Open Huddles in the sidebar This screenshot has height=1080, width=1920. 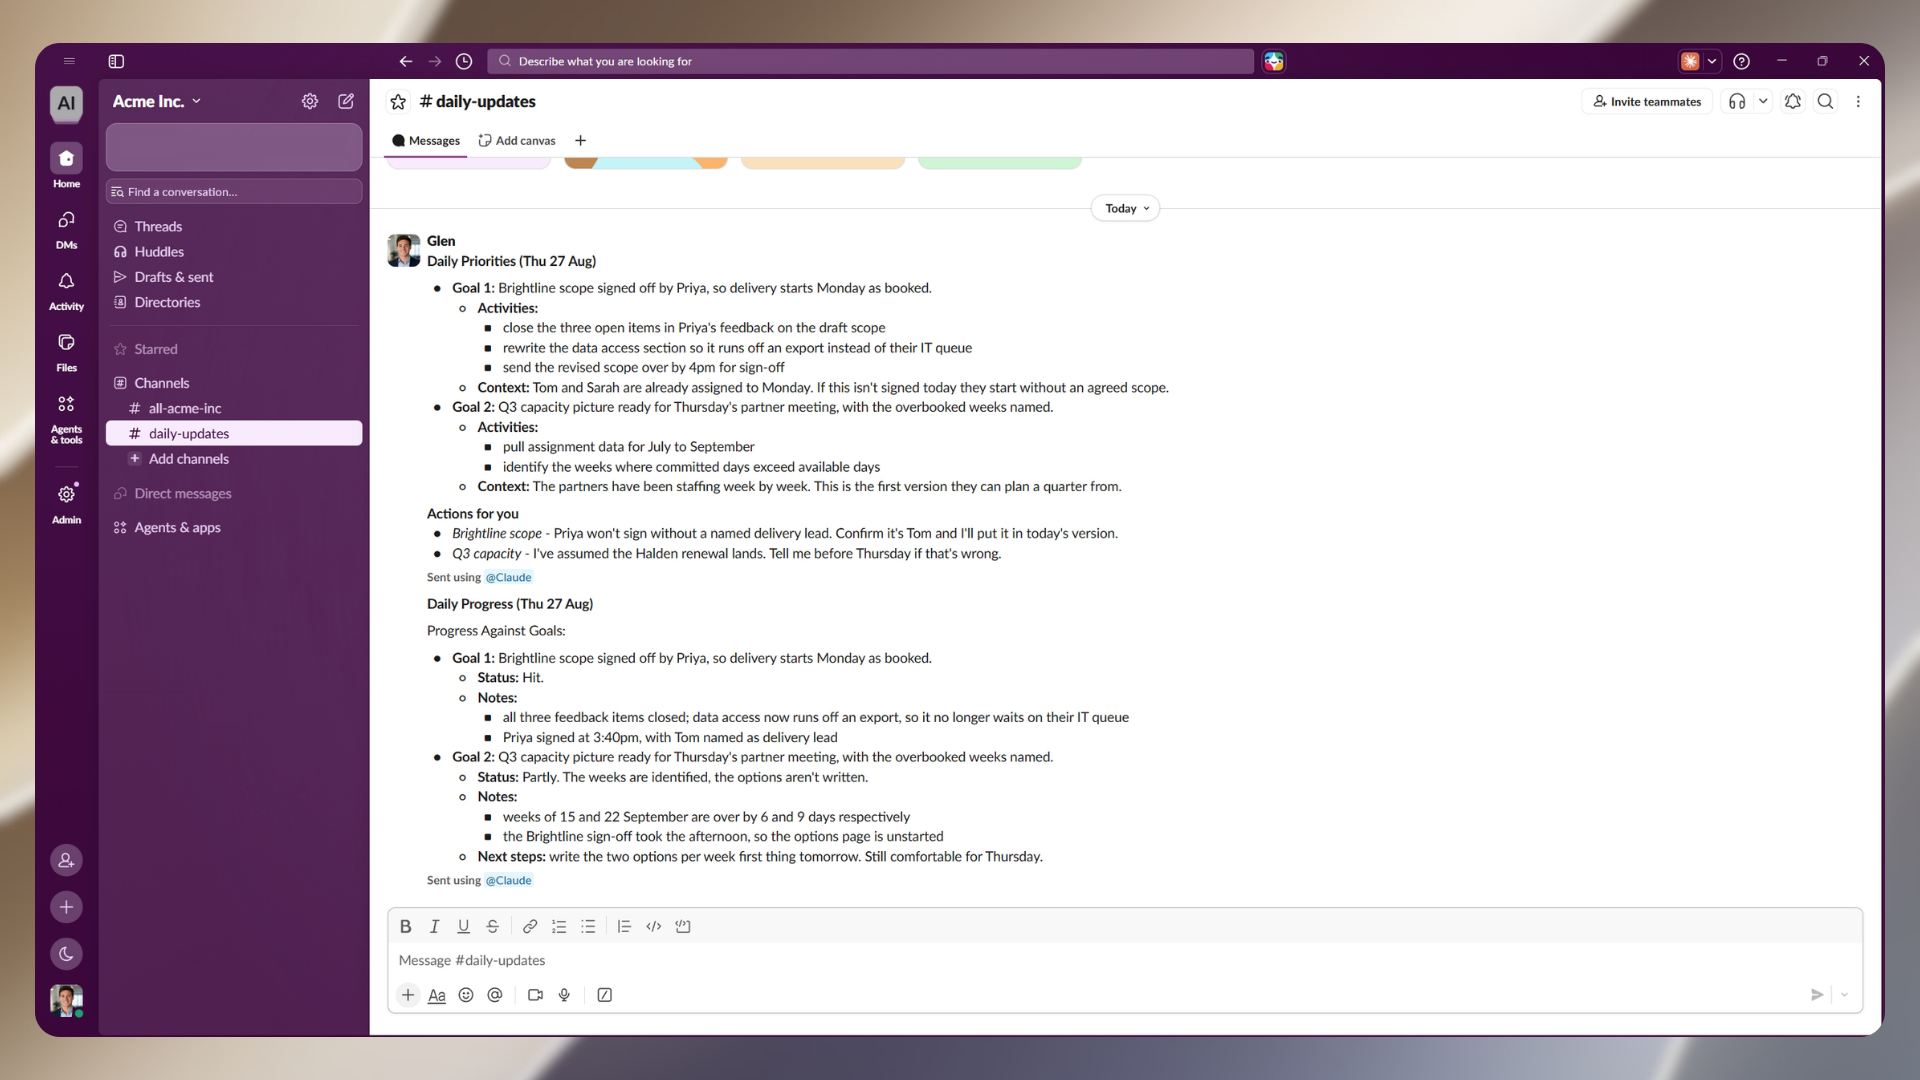(234, 252)
